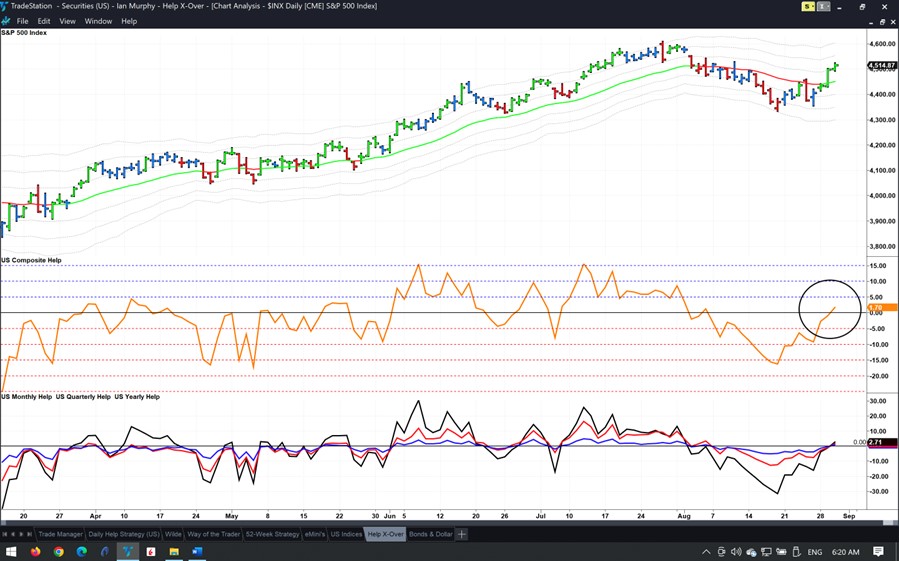Click the Windows Start button
This screenshot has width=899, height=561.
pos(11,551)
